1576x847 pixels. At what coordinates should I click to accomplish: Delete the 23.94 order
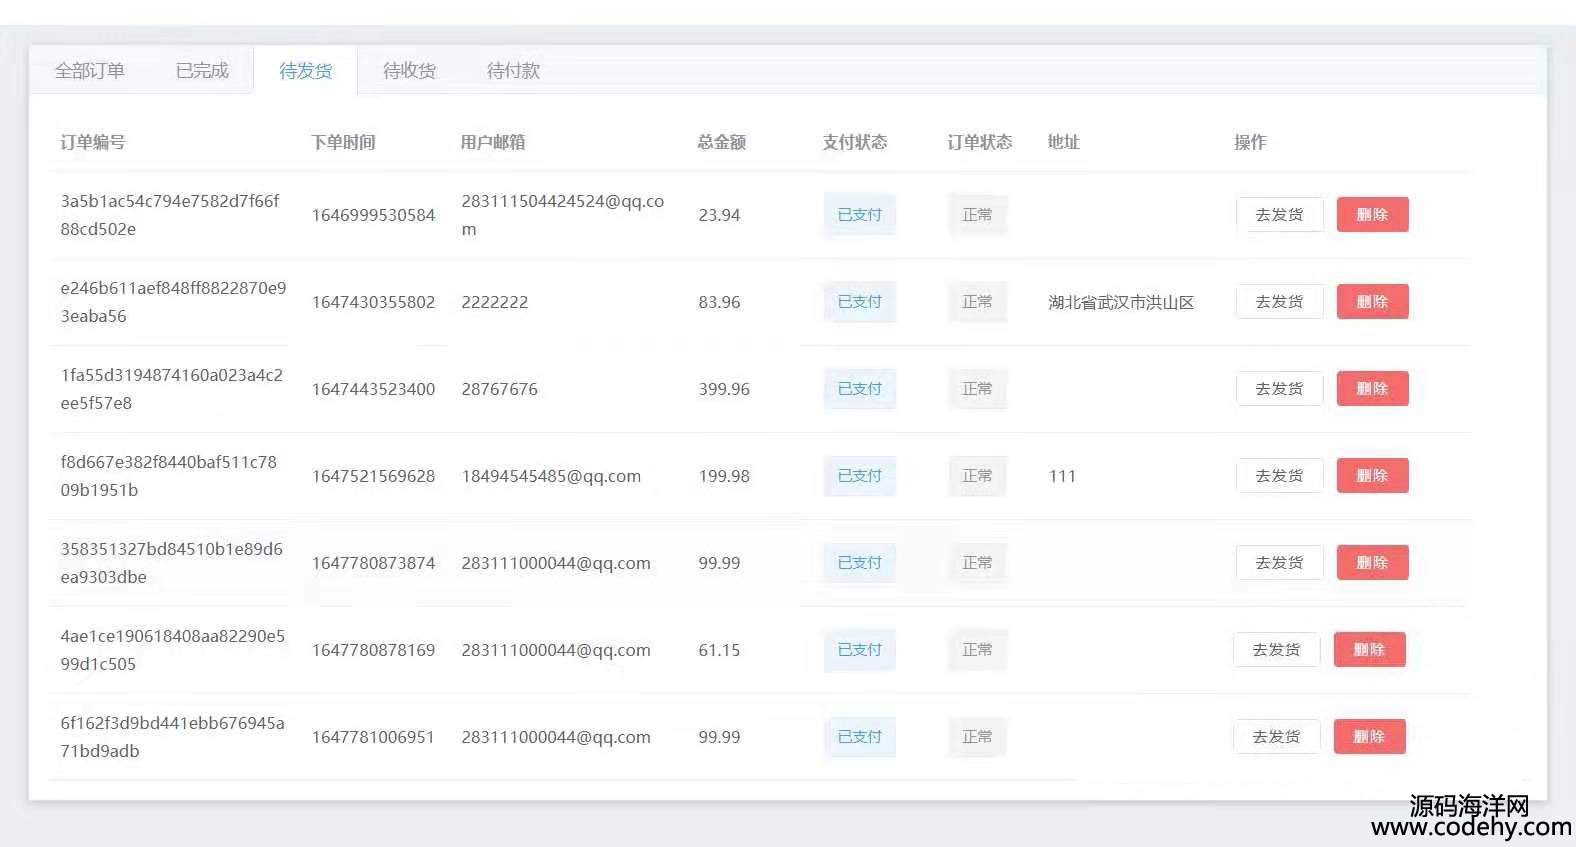pos(1372,215)
